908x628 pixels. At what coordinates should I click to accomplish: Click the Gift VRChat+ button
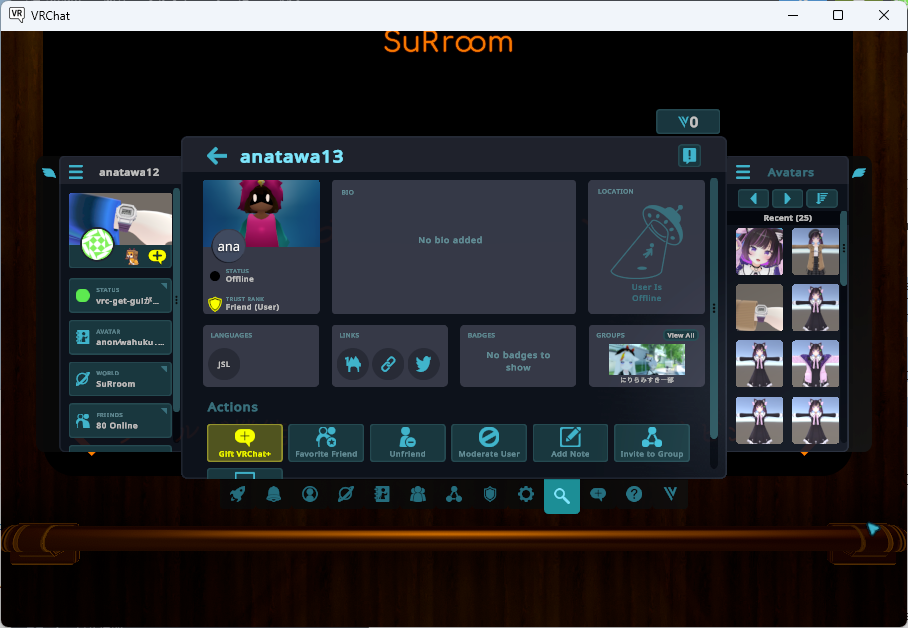pos(245,443)
